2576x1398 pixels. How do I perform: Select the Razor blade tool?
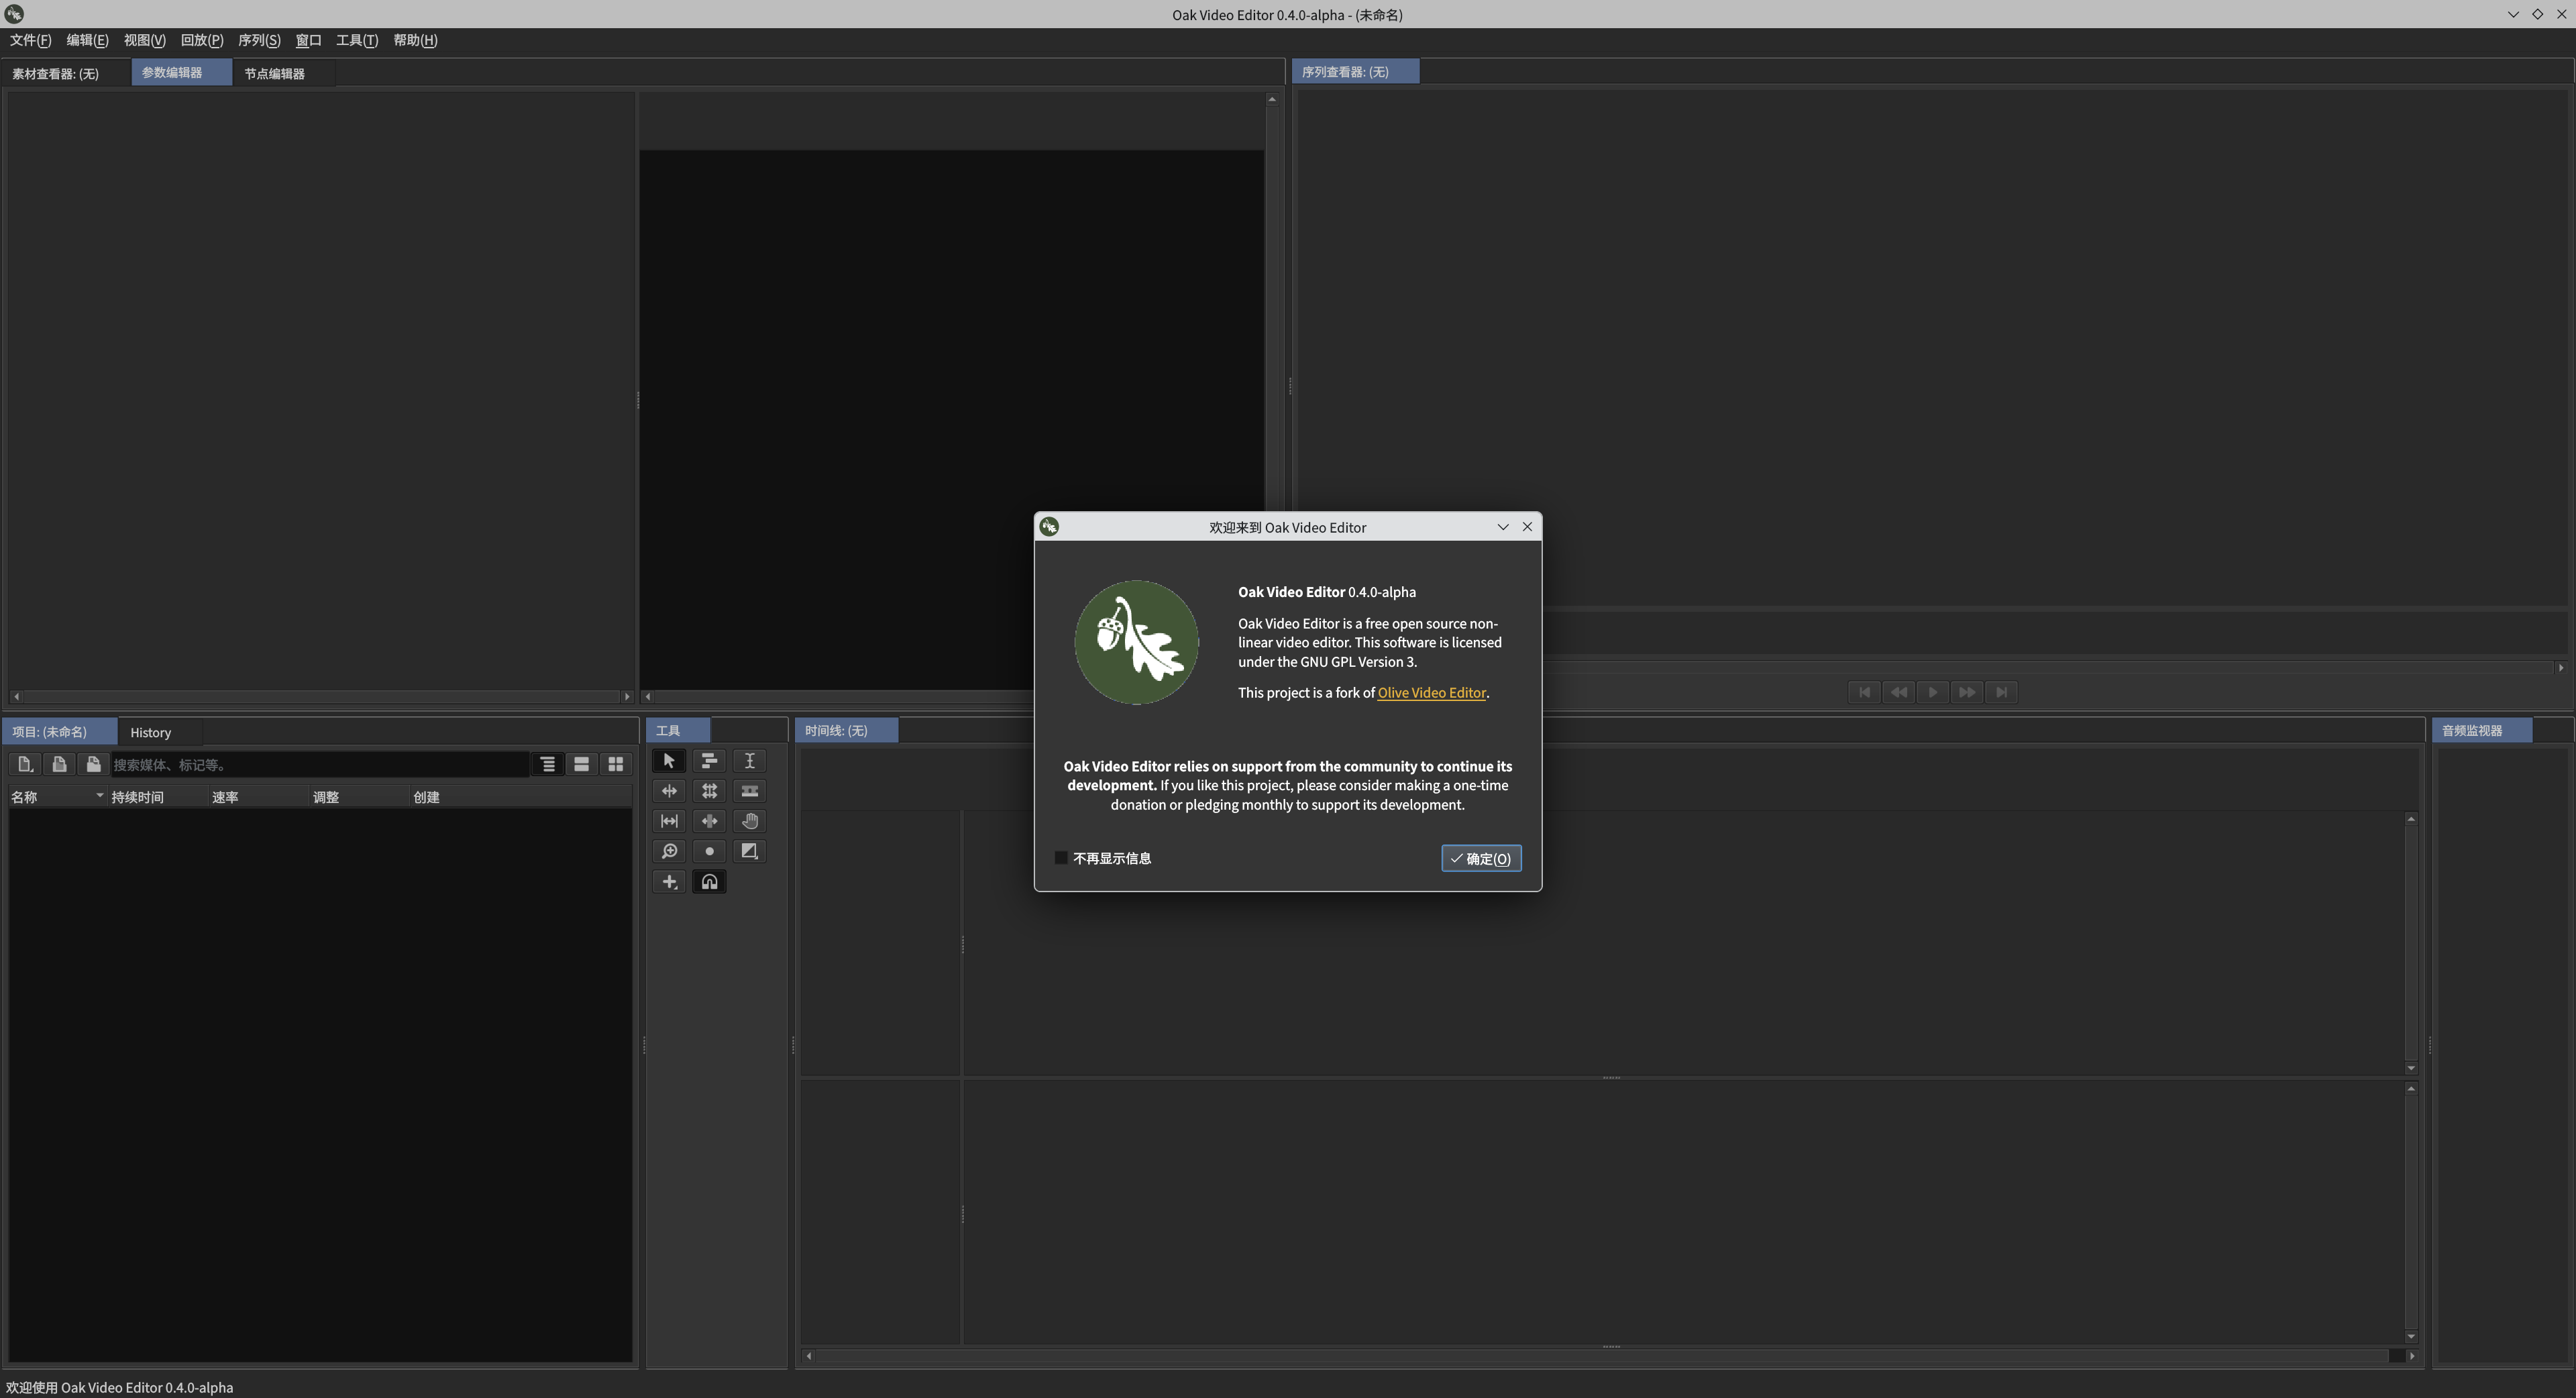pyautogui.click(x=749, y=791)
